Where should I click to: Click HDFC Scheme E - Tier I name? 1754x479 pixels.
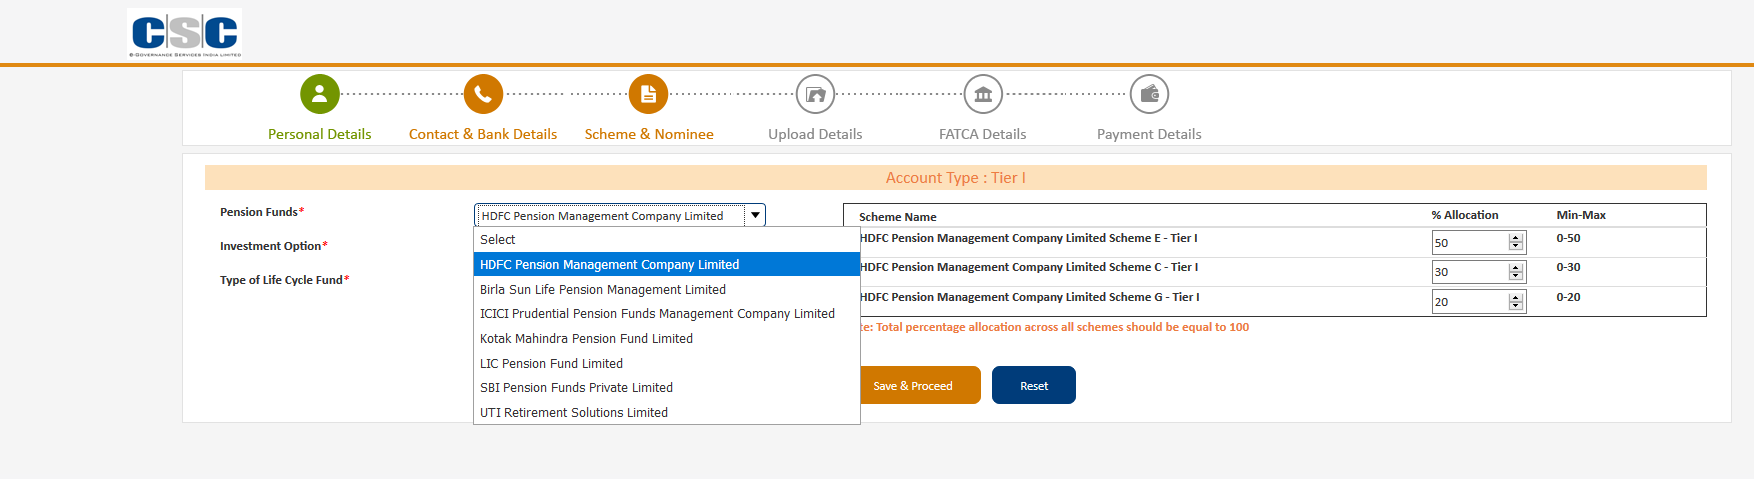[1029, 238]
